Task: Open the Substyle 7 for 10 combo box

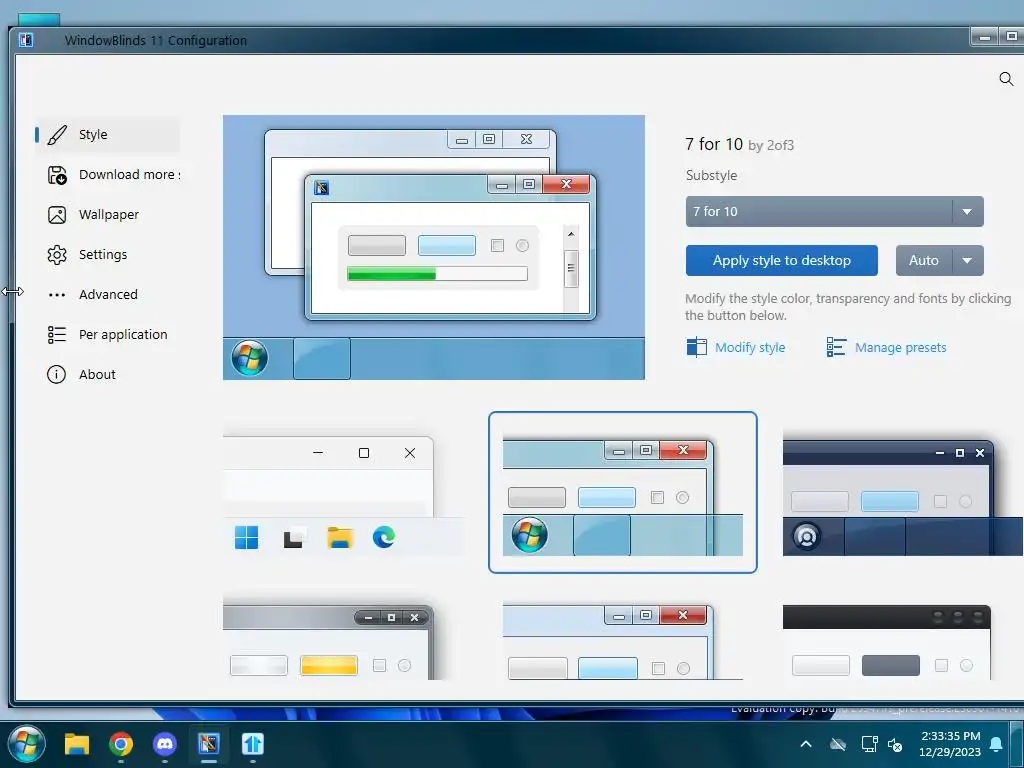Action: (835, 212)
